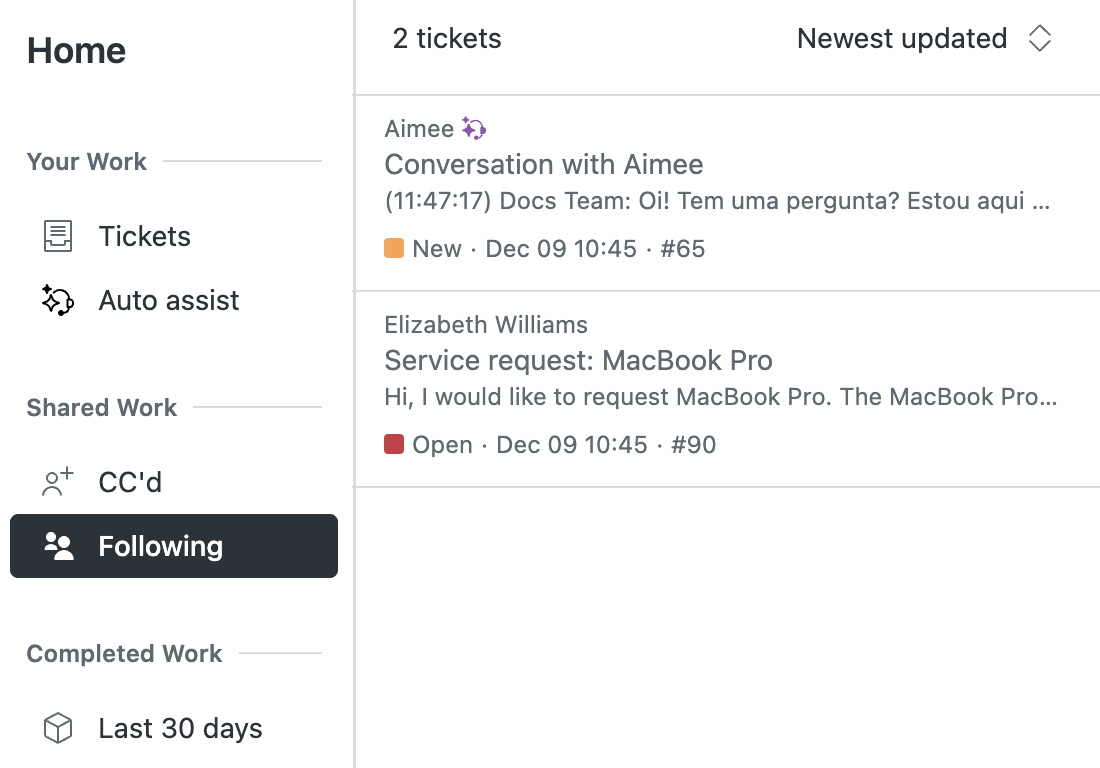This screenshot has height=768, width=1100.
Task: Open Service request: MacBook Pro ticket
Action: [578, 361]
